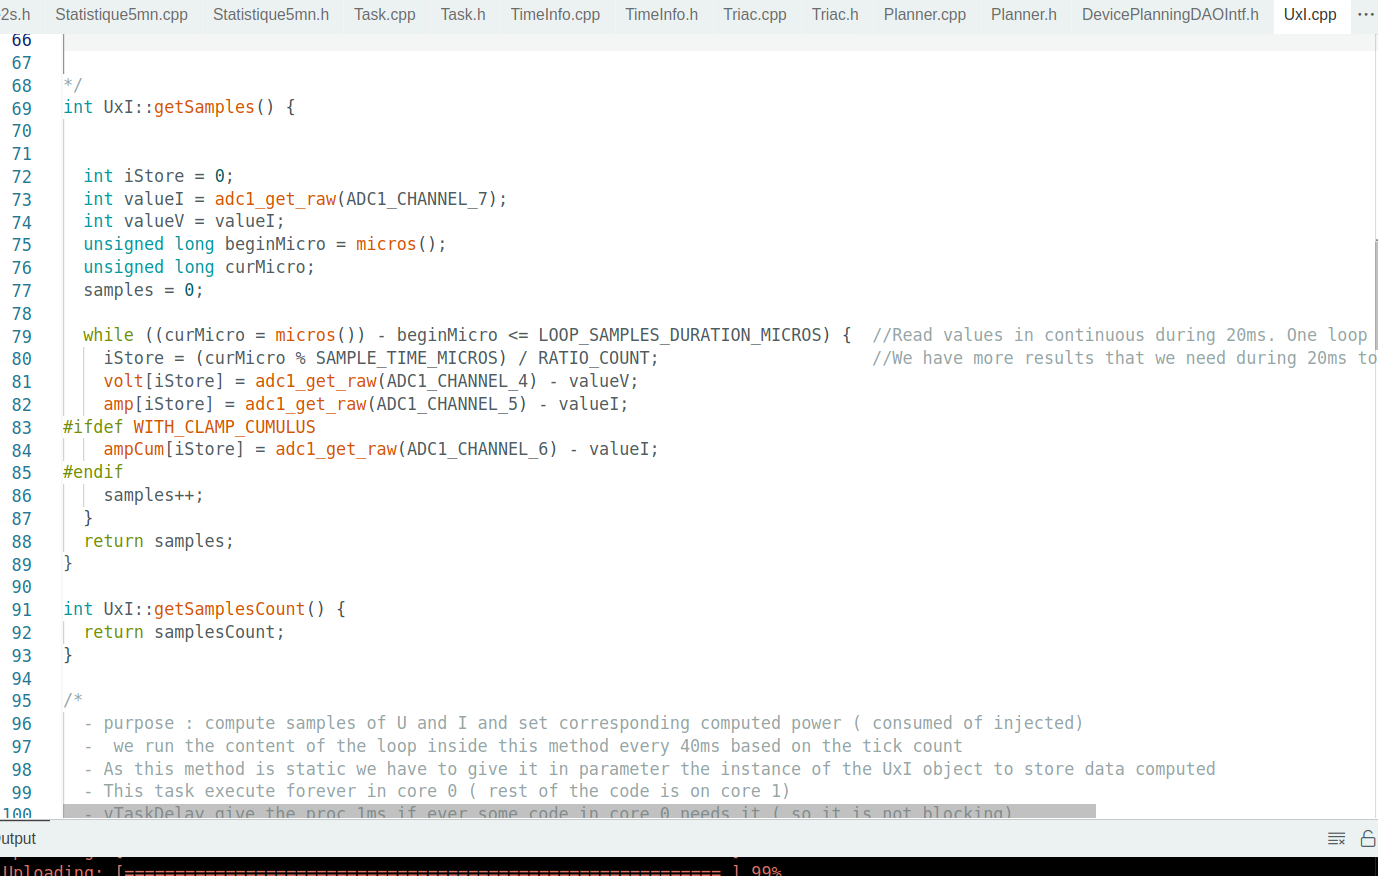Click the WITH_CLAMP_CUMULUS macro in the #ifdef line
Screen dimensions: 1378x876
click(x=224, y=427)
